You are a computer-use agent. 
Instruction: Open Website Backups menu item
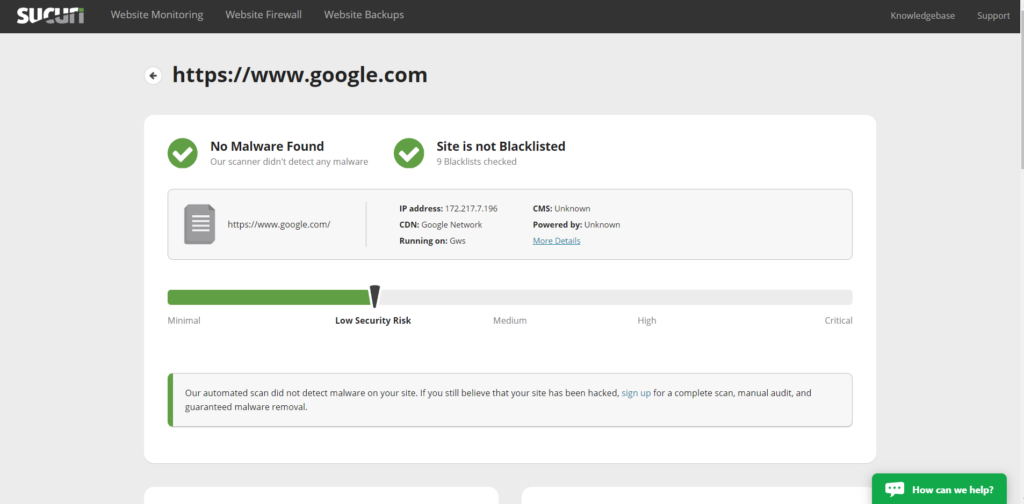click(364, 15)
